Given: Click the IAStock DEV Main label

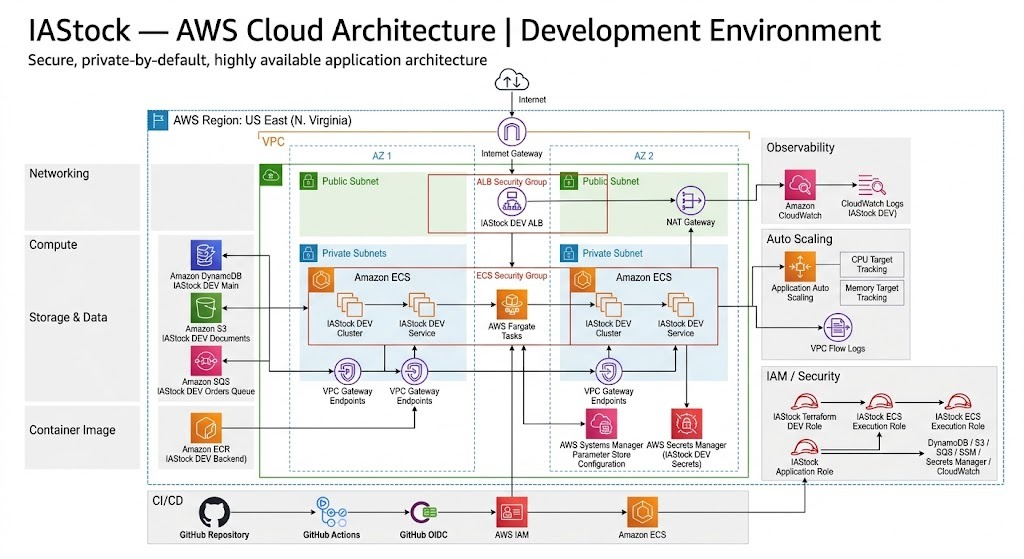Looking at the screenshot, I should coord(206,285).
